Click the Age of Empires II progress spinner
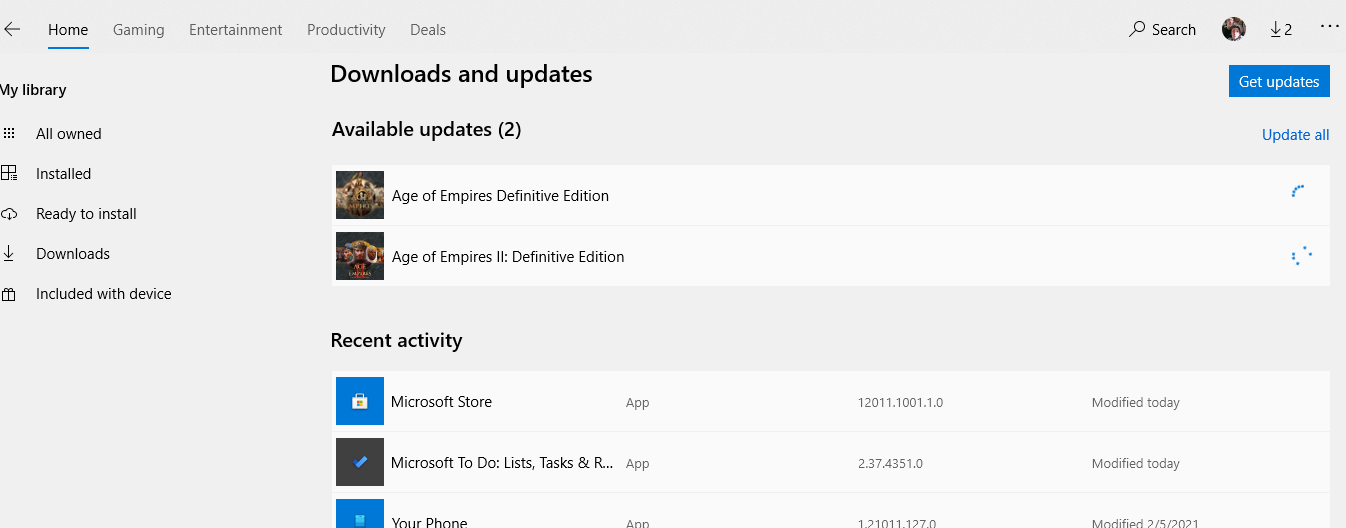 [1301, 257]
